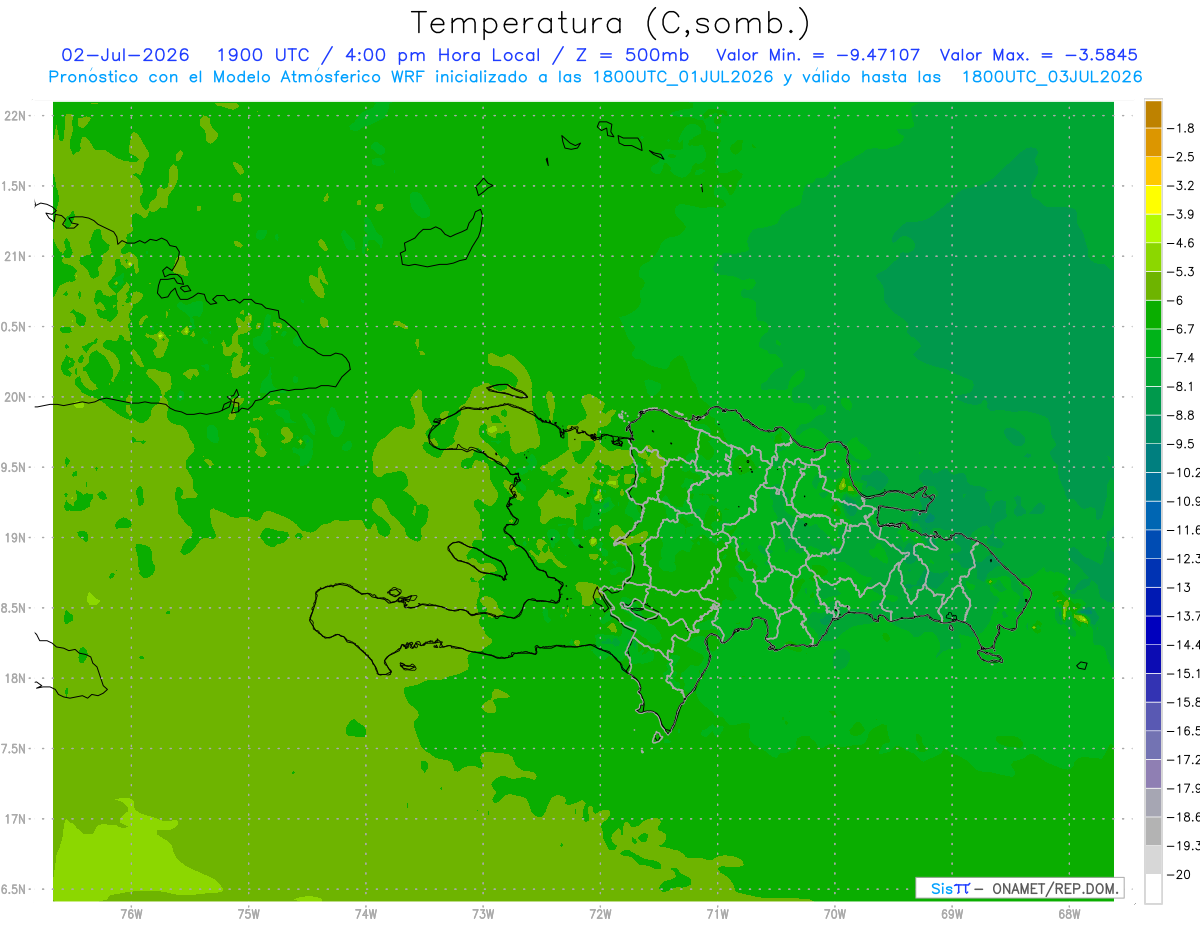This screenshot has height=927, width=1200.
Task: Click the colorbar label "-20"
Action: (1179, 875)
